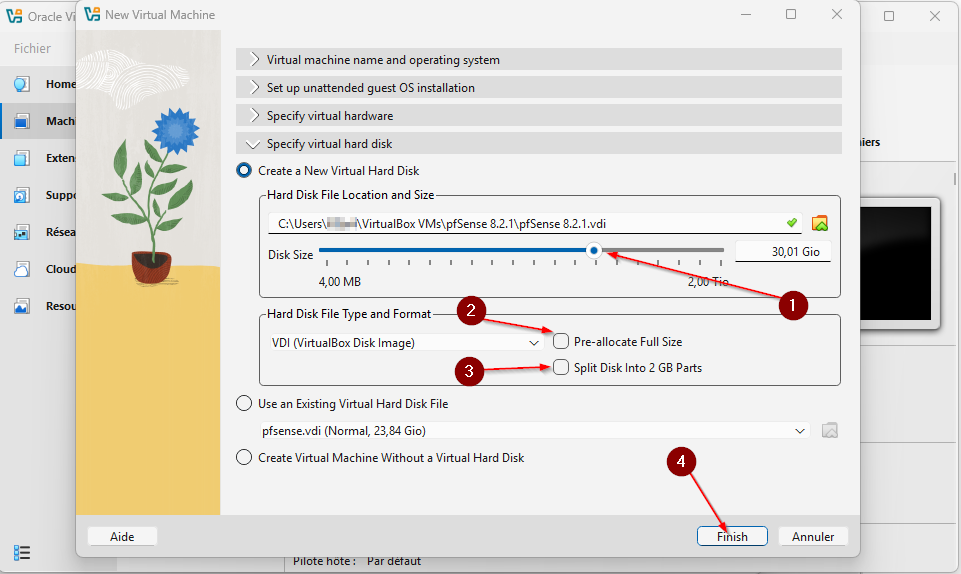Image resolution: width=961 pixels, height=574 pixels.
Task: Click the Home icon in sidebar
Action: [22, 84]
